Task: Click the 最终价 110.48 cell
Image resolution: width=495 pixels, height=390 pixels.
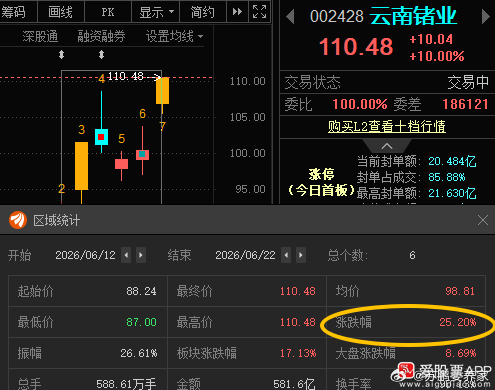Action: pos(247,291)
